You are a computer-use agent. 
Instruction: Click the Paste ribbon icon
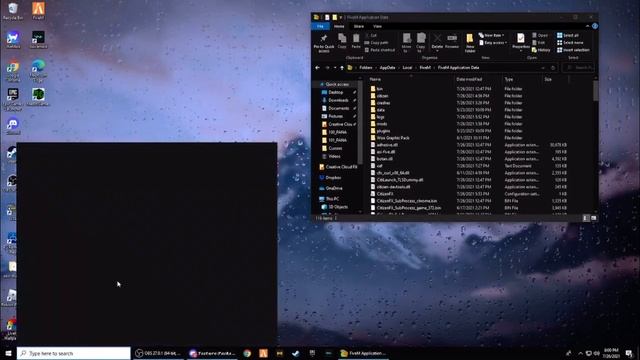tap(356, 41)
